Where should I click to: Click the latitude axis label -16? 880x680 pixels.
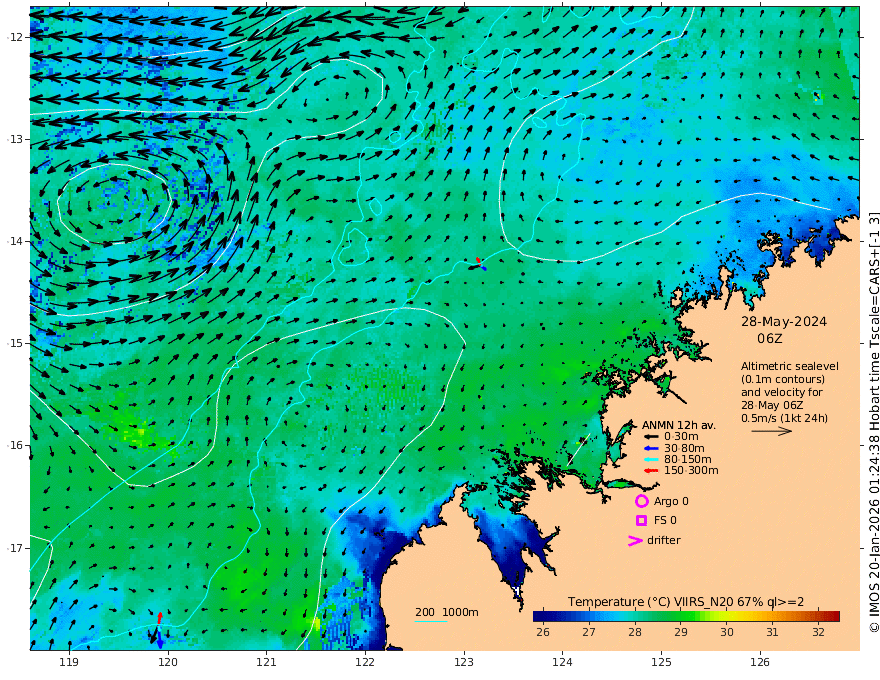pos(15,445)
